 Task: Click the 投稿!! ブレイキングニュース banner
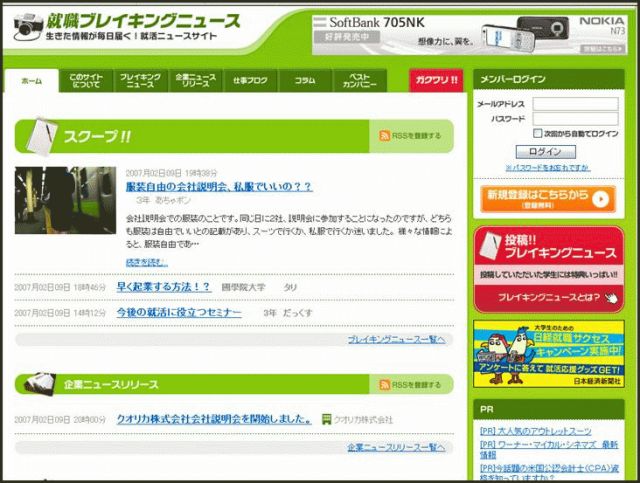549,247
